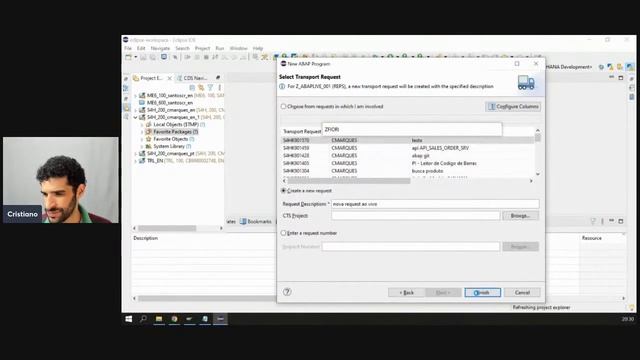Click the Filter icon in Project Explorer
This screenshot has height=360, width=640.
click(x=210, y=87)
